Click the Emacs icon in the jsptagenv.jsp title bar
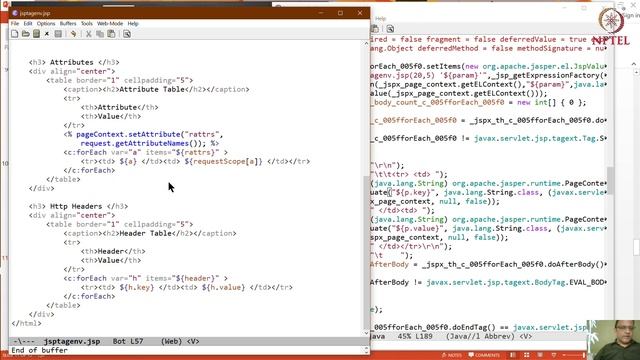 pyautogui.click(x=15, y=13)
